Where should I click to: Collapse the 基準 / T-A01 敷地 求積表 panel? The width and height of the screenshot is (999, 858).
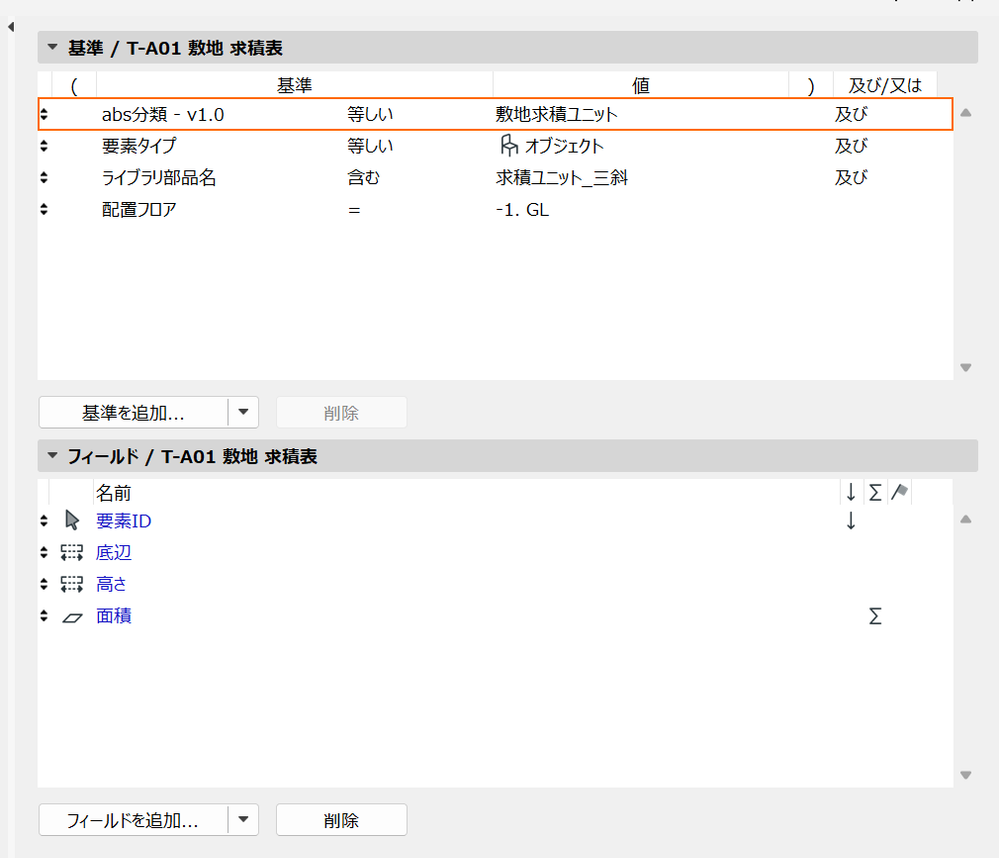[53, 47]
